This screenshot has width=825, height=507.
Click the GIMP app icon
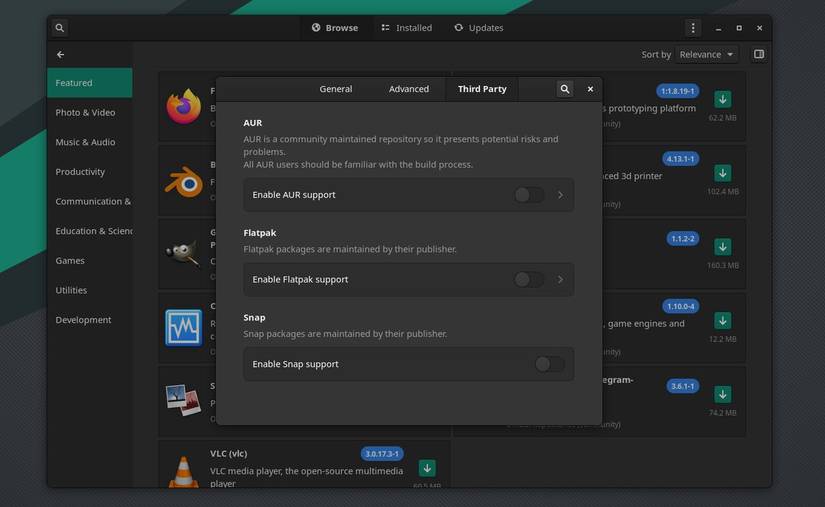pyautogui.click(x=183, y=254)
